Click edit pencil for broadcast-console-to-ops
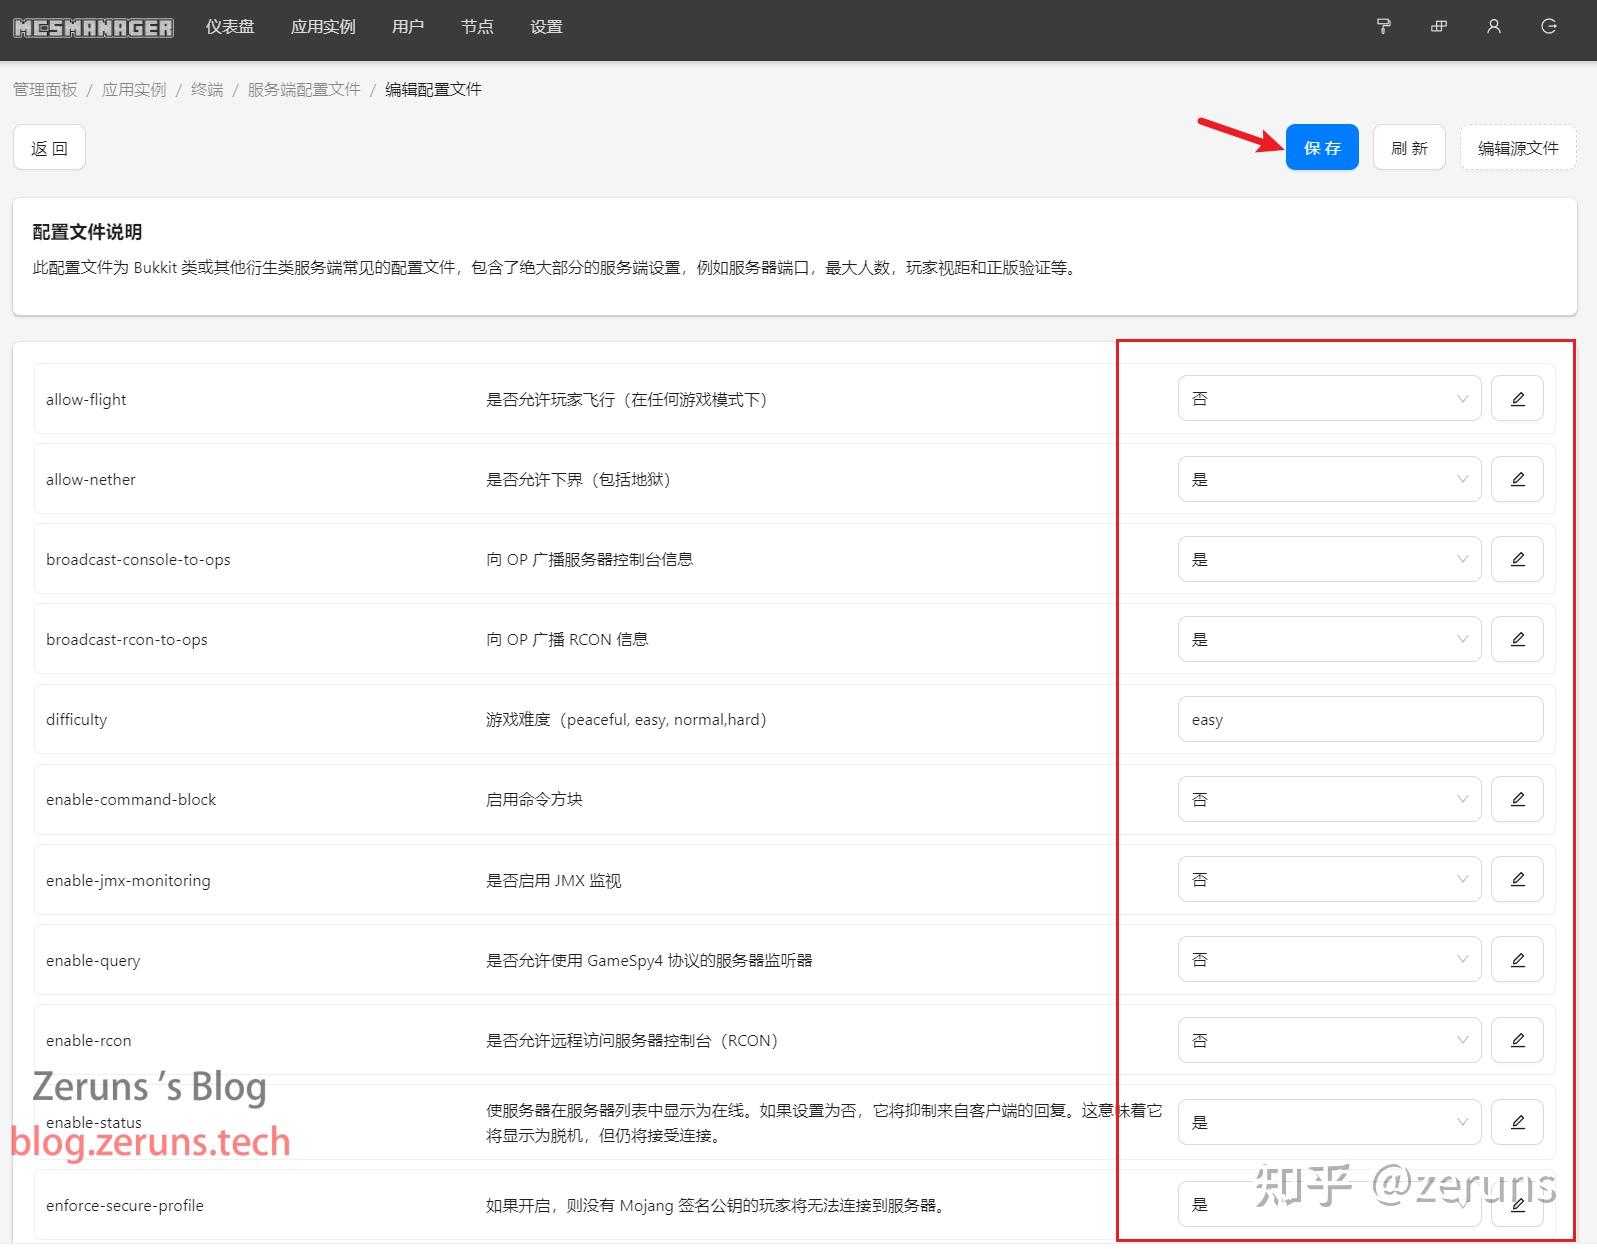This screenshot has width=1597, height=1249. pyautogui.click(x=1517, y=559)
